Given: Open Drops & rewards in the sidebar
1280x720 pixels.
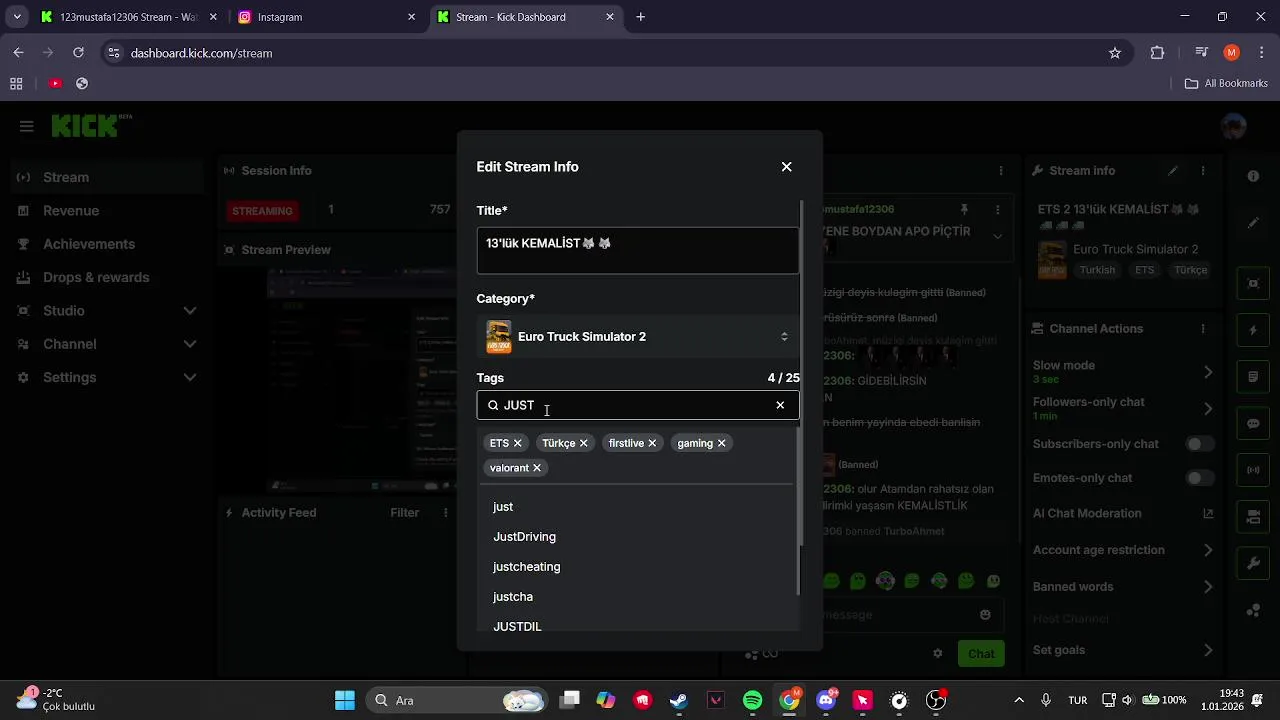Looking at the screenshot, I should tap(107, 278).
